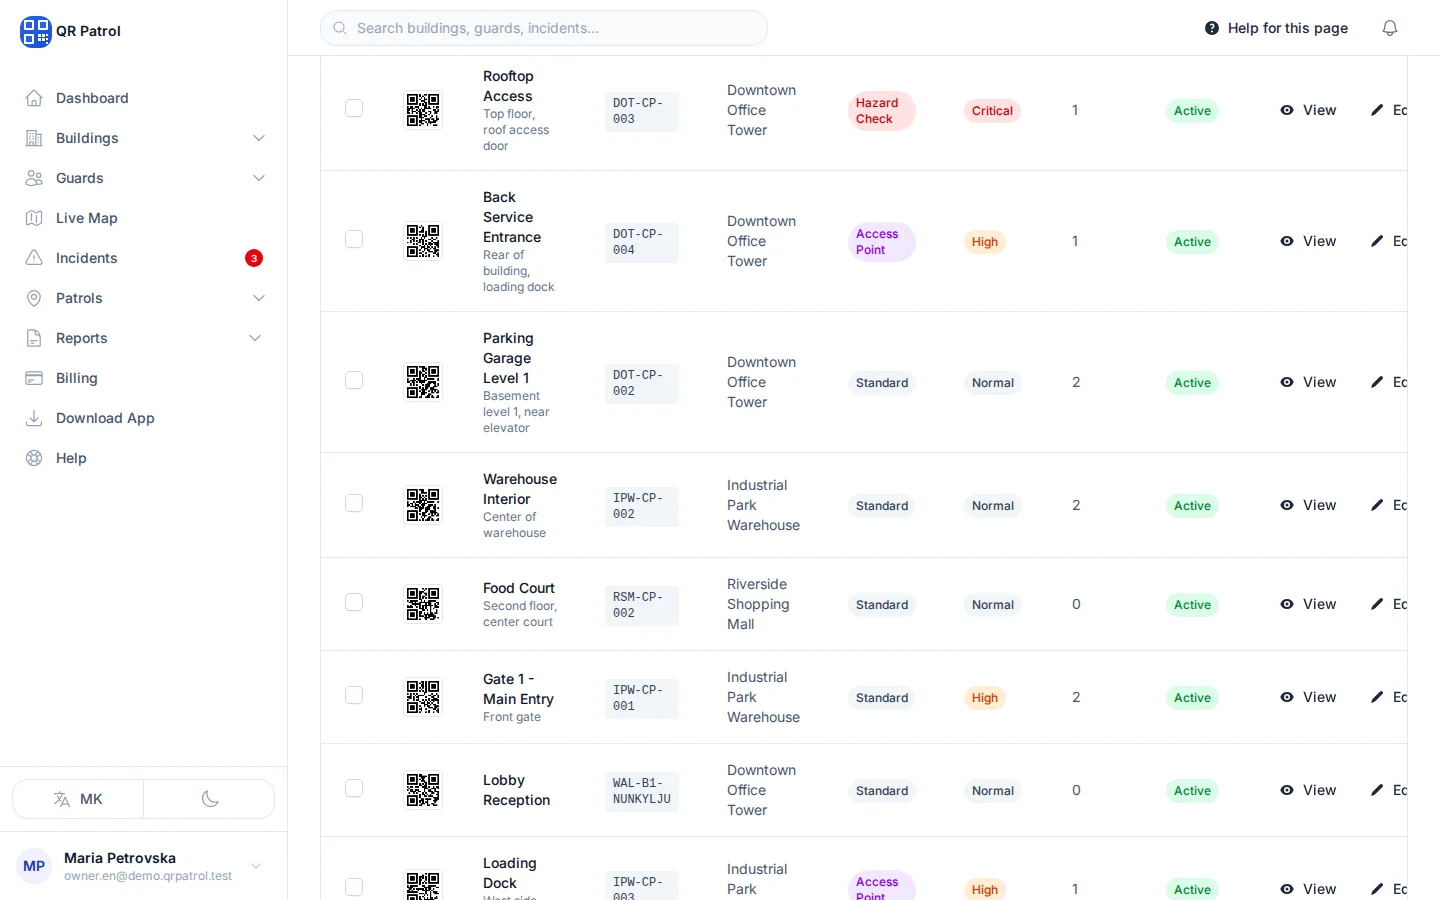The width and height of the screenshot is (1440, 900).
Task: View the Rooftop Access checkpoint
Action: tap(1308, 110)
